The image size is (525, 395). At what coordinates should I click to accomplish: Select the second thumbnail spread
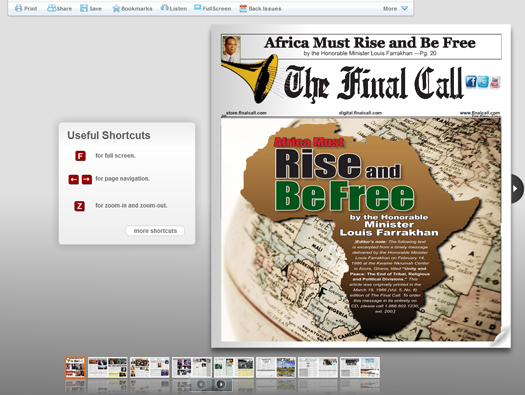[x=107, y=368]
